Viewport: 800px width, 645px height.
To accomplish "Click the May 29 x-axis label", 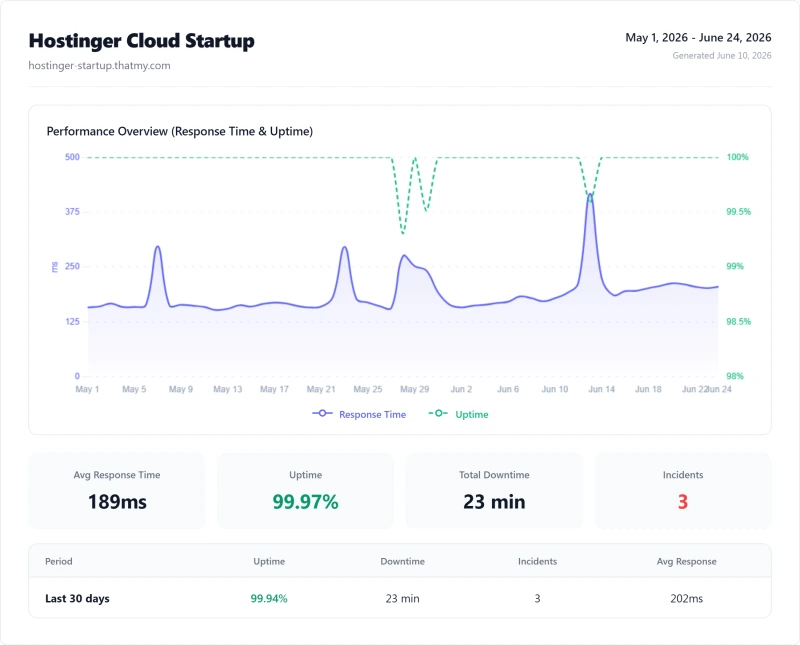I will tap(414, 389).
